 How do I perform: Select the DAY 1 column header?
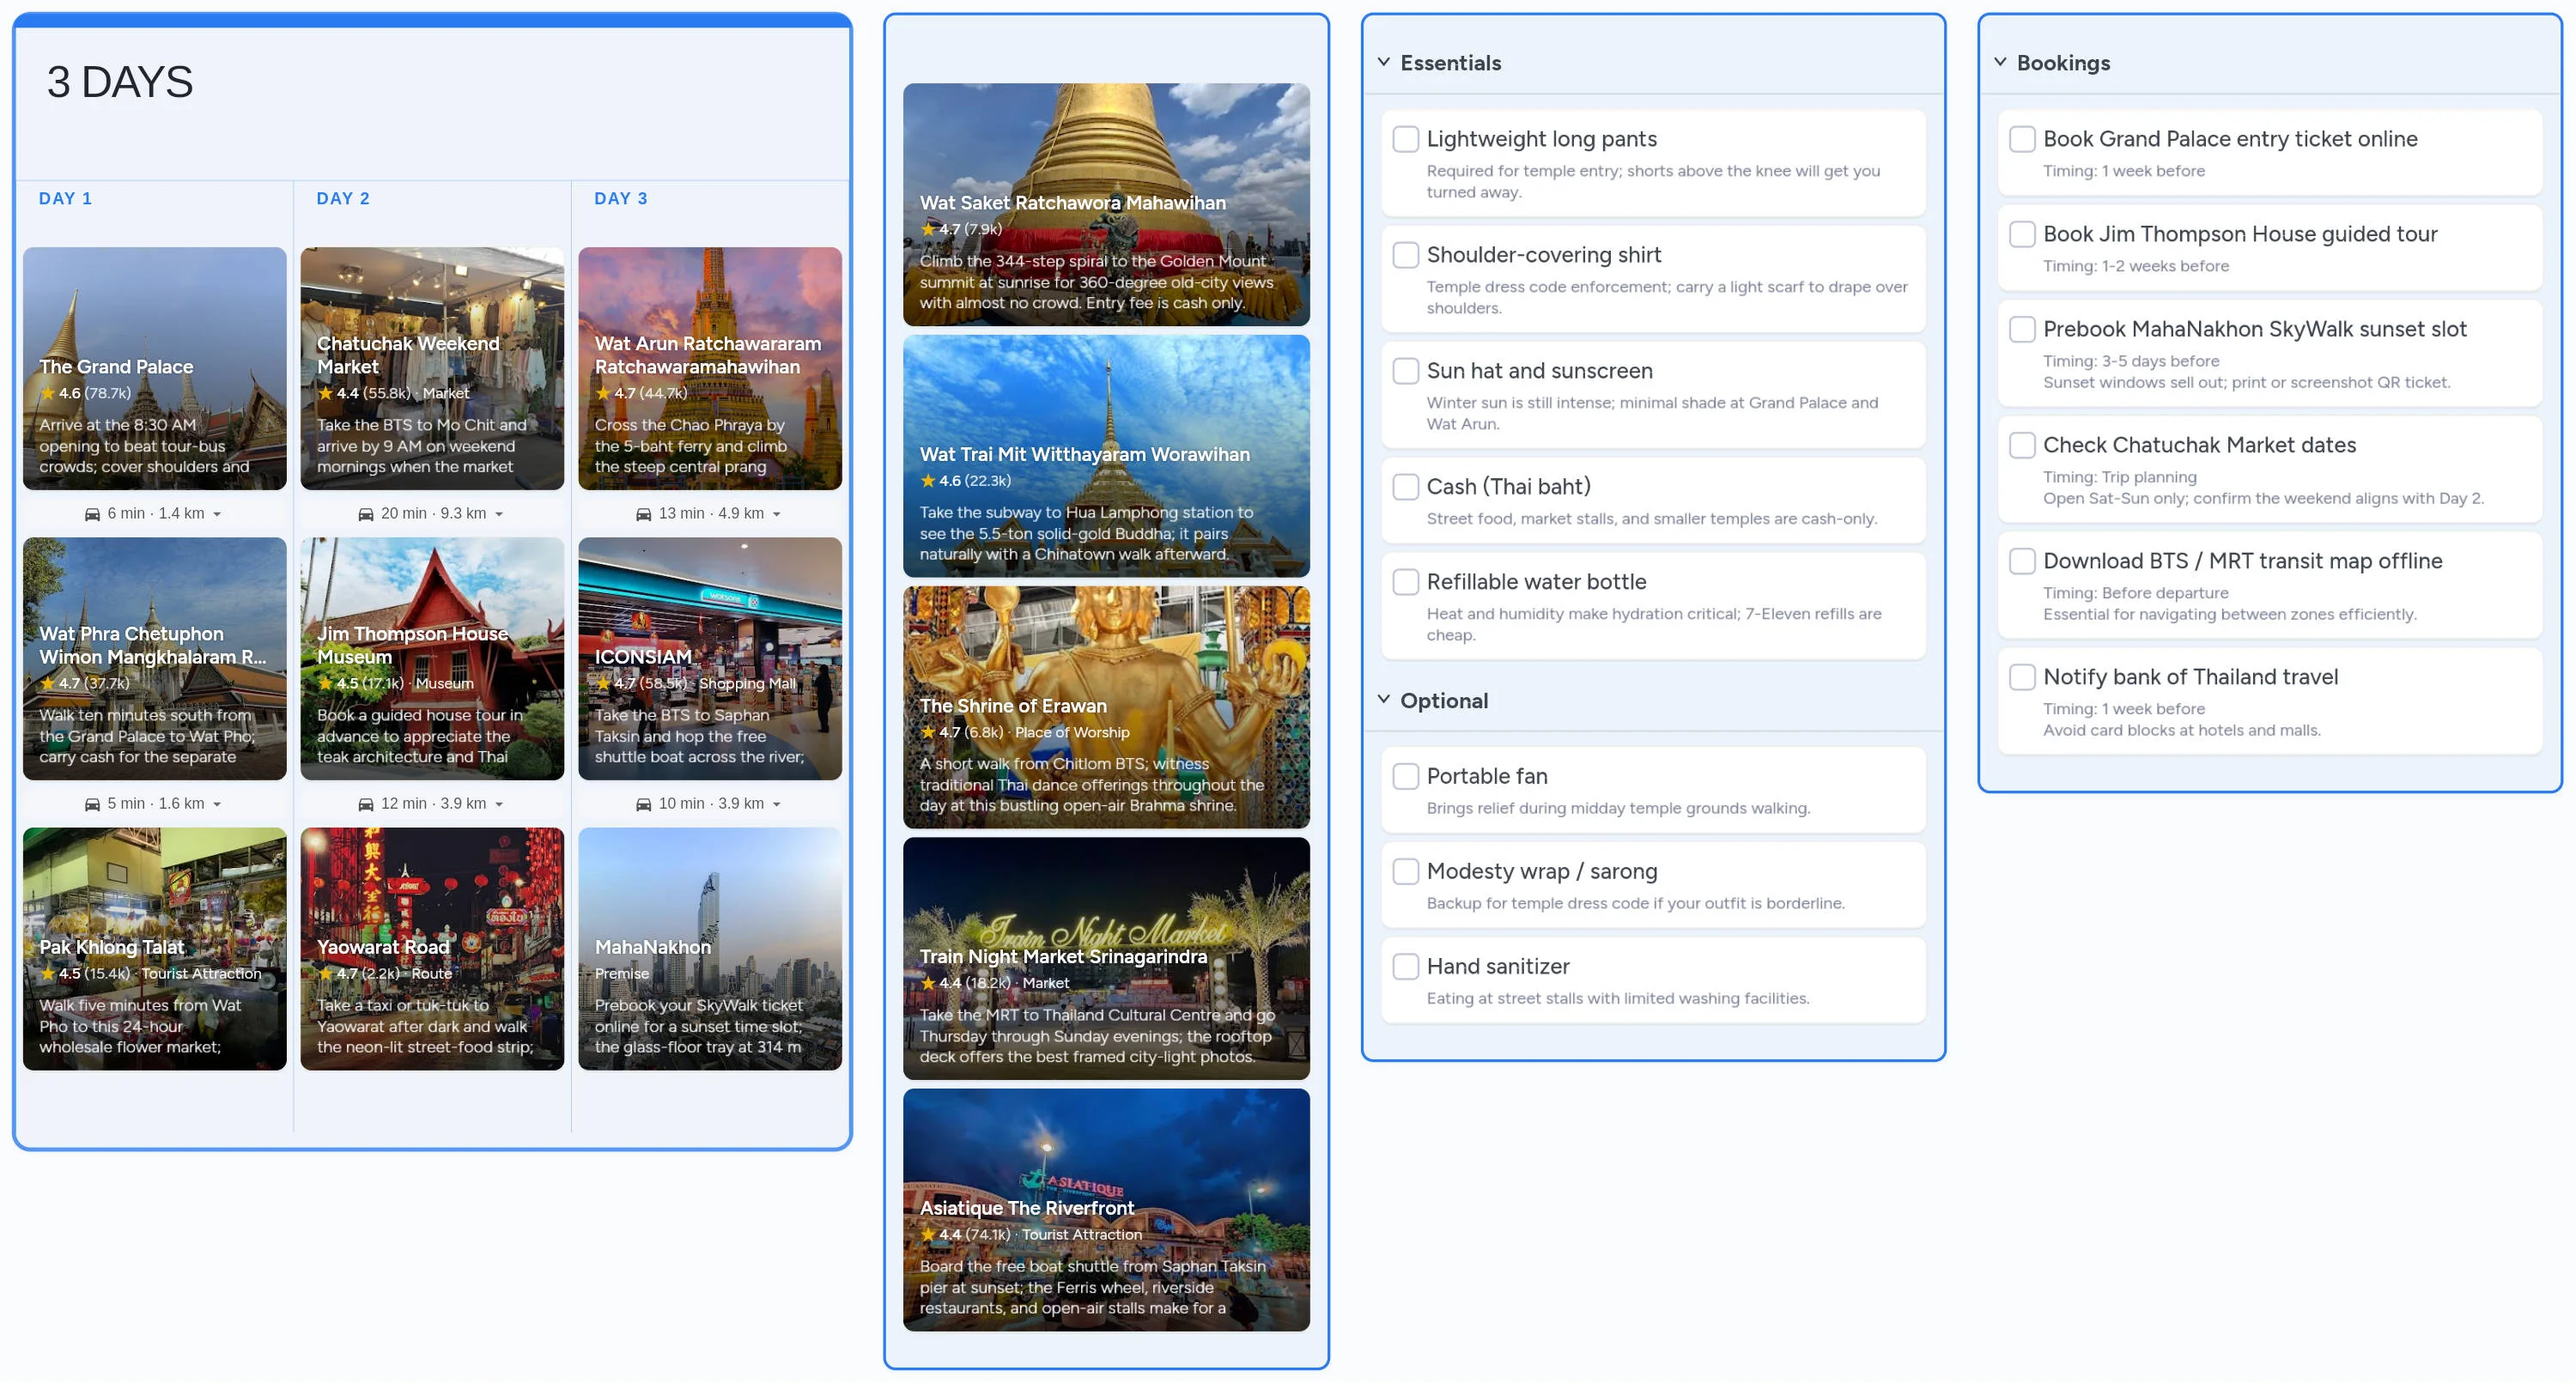(x=65, y=199)
